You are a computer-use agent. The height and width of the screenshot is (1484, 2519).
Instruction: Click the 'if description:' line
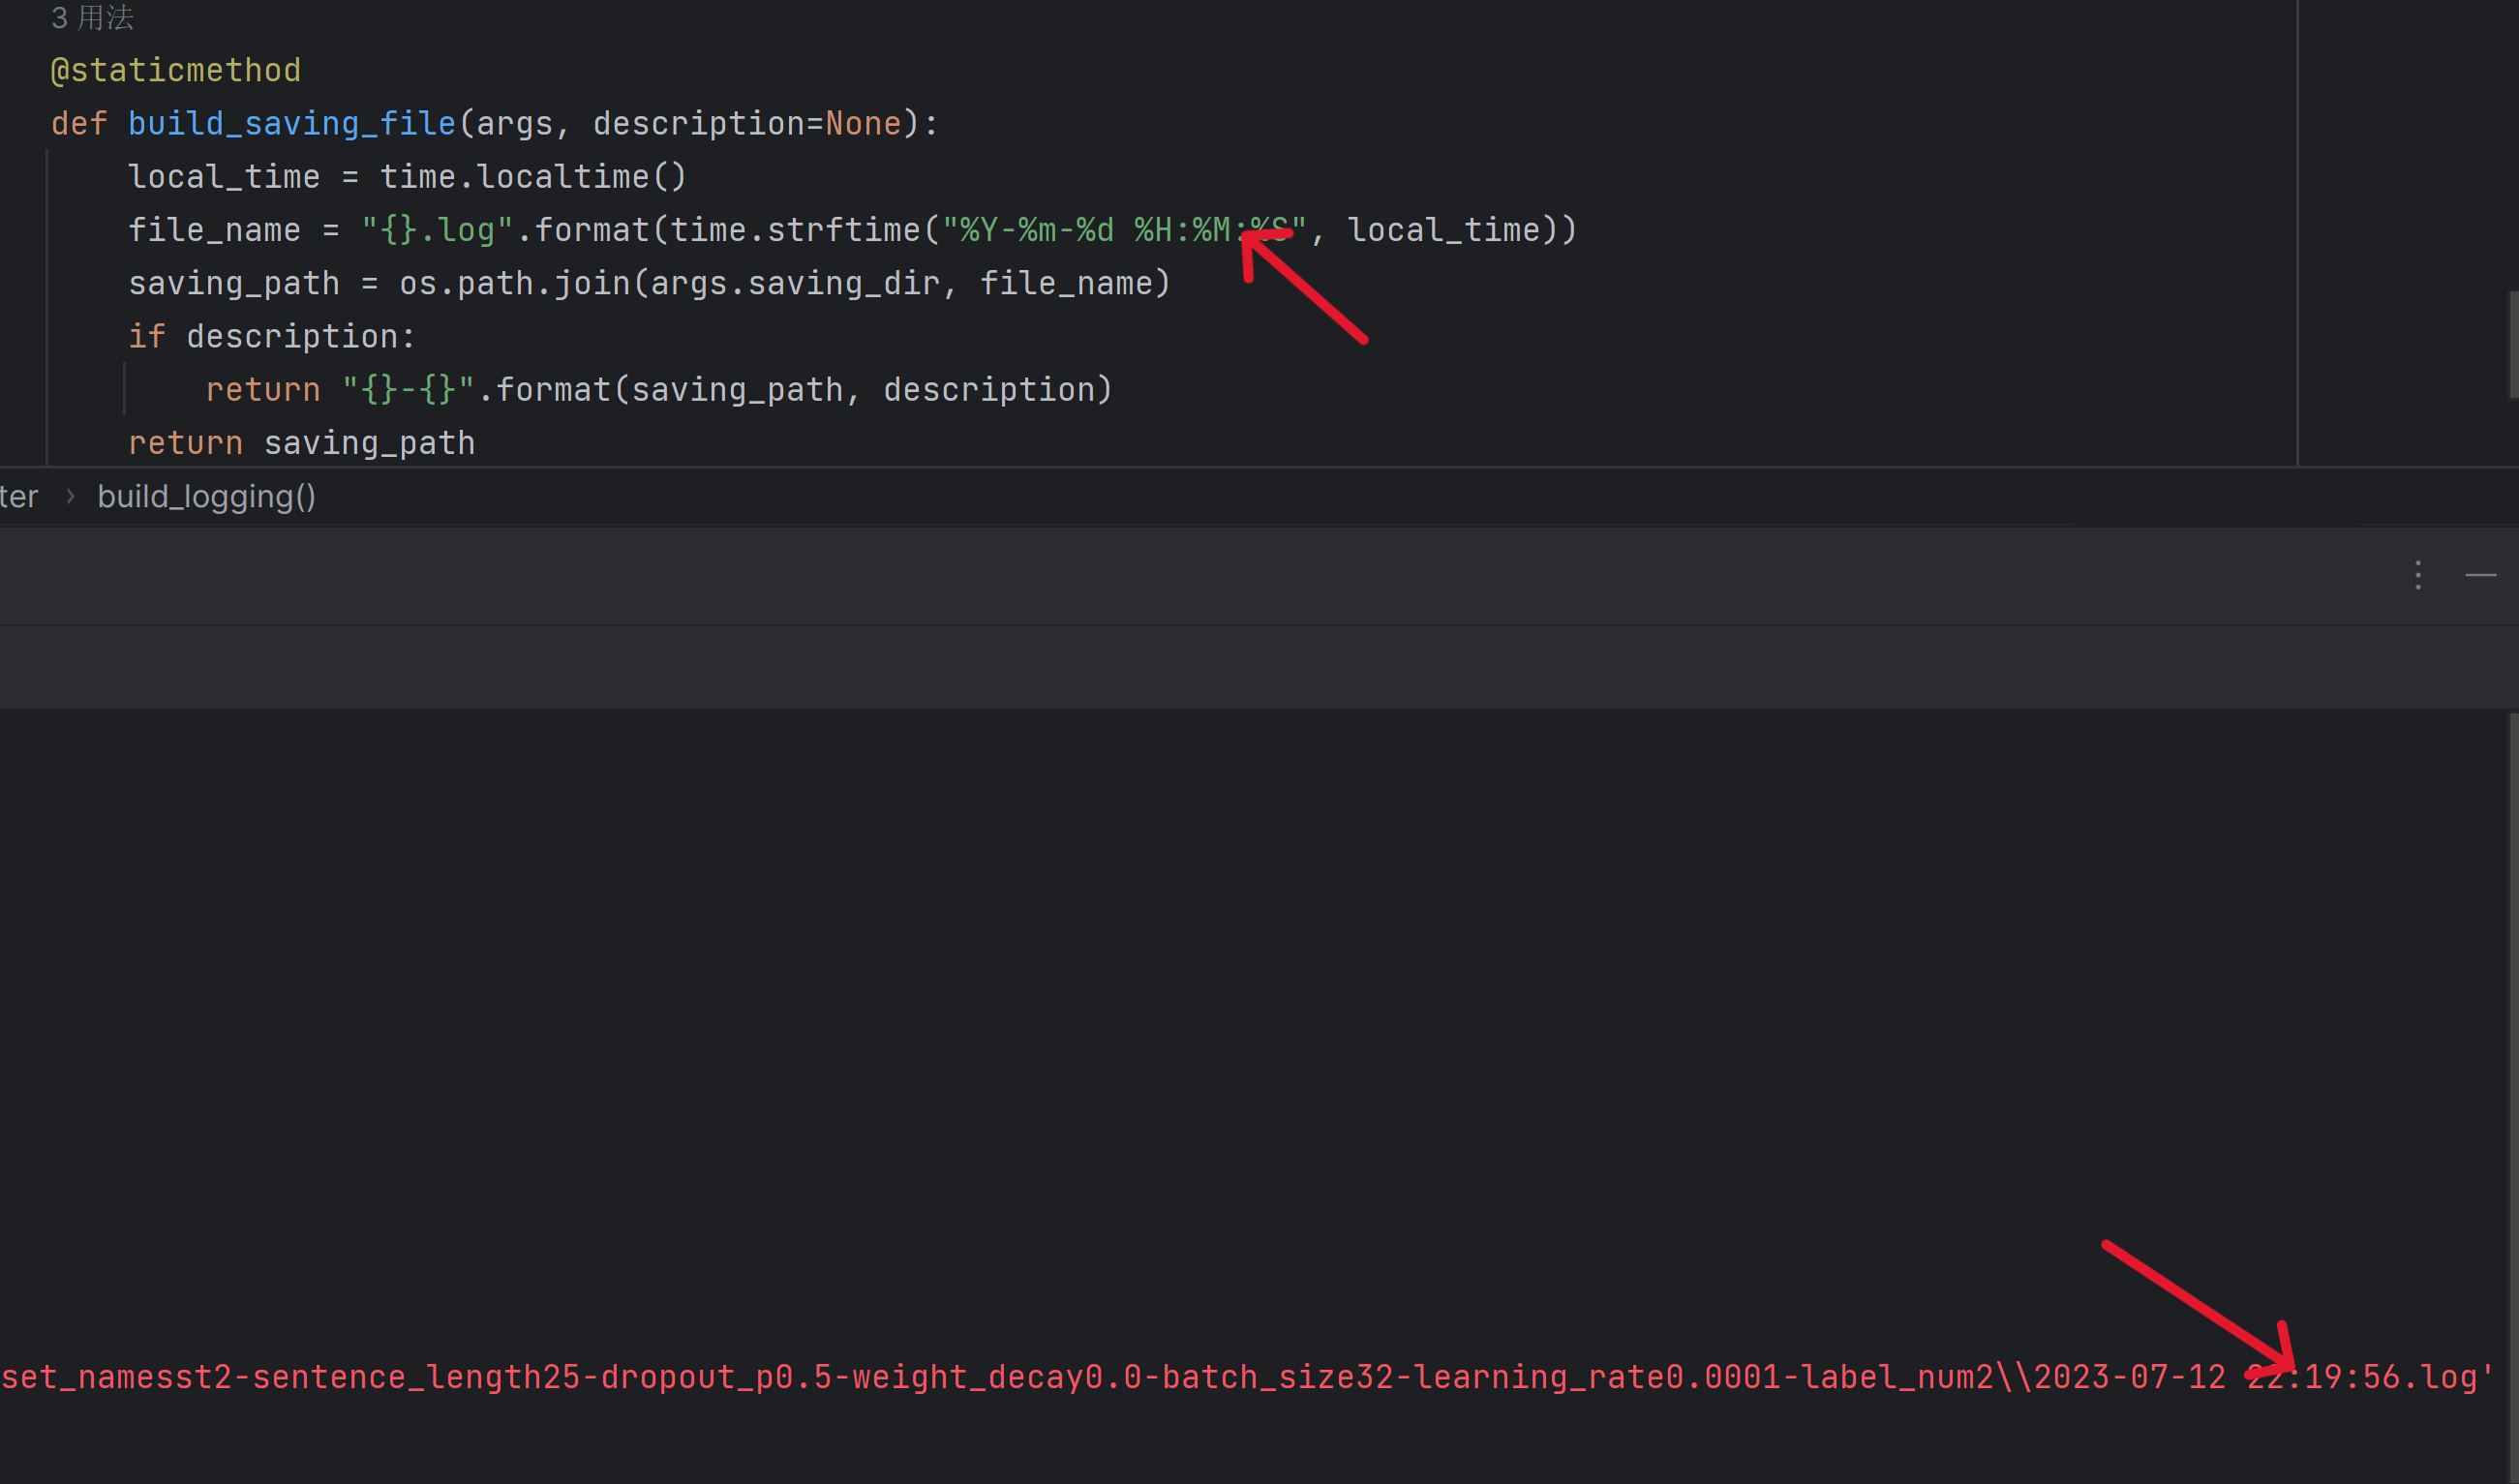click(271, 336)
